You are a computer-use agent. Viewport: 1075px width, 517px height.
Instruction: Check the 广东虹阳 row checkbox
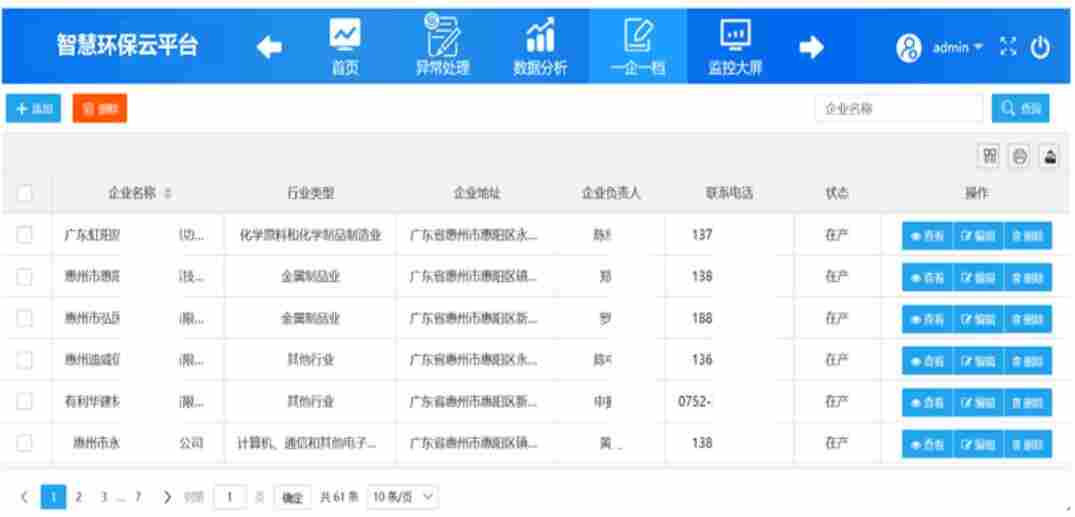click(x=26, y=236)
